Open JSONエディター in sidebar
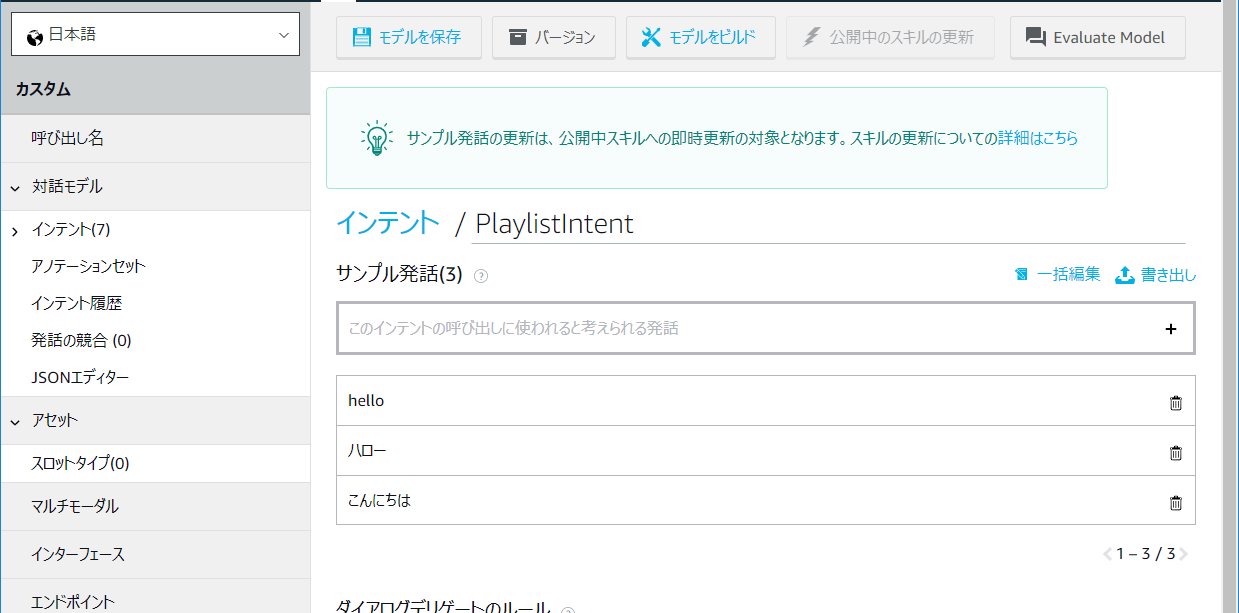The image size is (1239, 613). (x=80, y=377)
